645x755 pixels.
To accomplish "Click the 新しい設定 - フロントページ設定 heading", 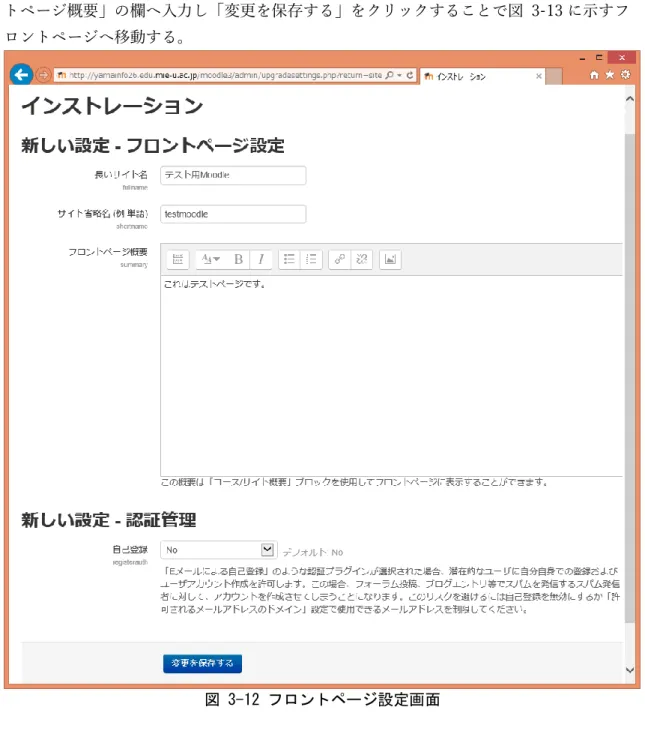I will coord(153,145).
